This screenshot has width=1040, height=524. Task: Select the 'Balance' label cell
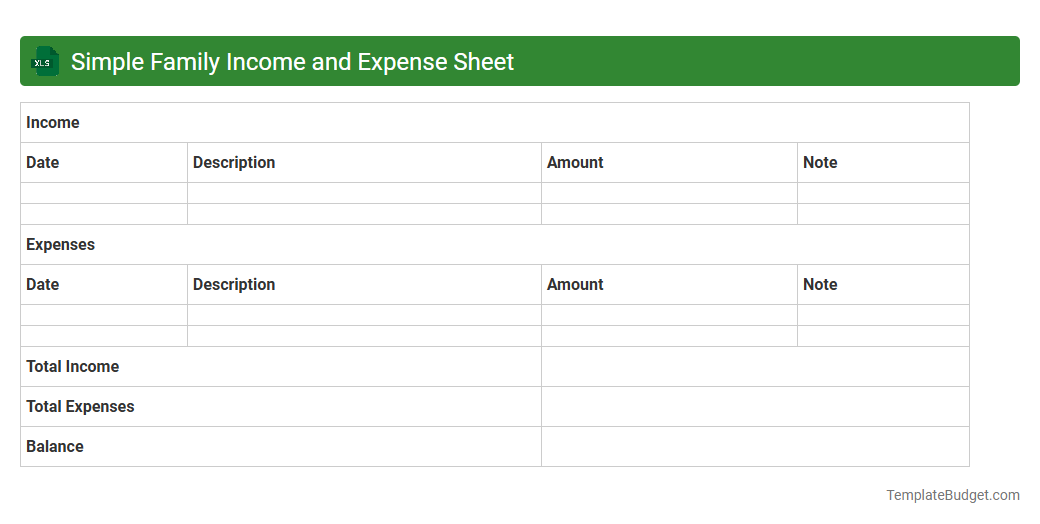[281, 446]
